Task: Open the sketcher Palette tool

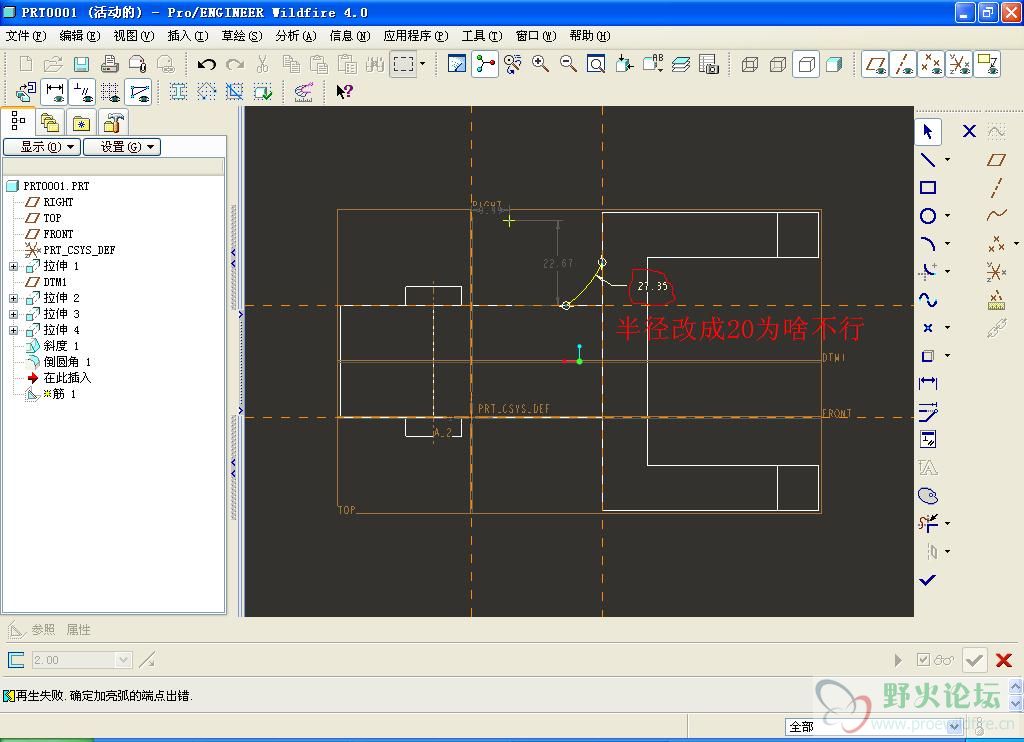Action: click(928, 496)
